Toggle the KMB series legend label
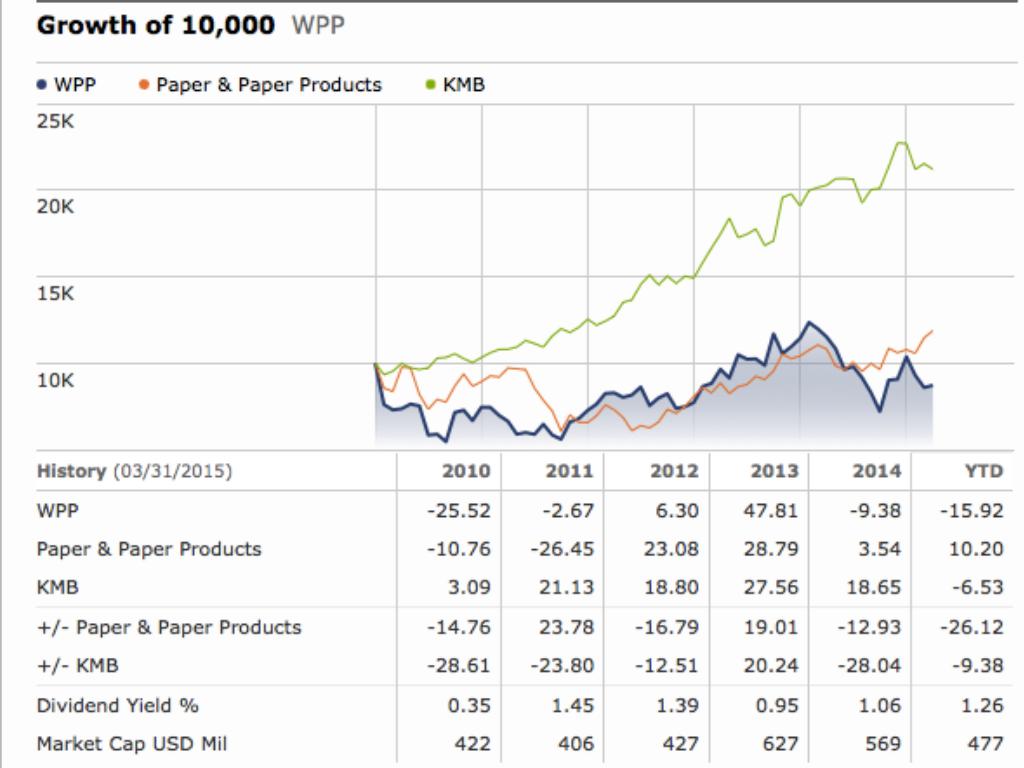1024x768 pixels. (x=464, y=85)
